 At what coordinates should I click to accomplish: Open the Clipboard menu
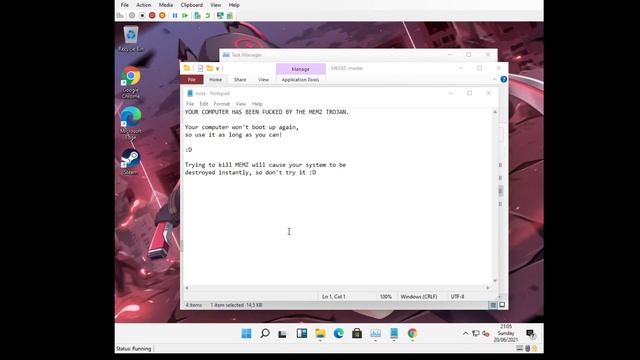[191, 5]
